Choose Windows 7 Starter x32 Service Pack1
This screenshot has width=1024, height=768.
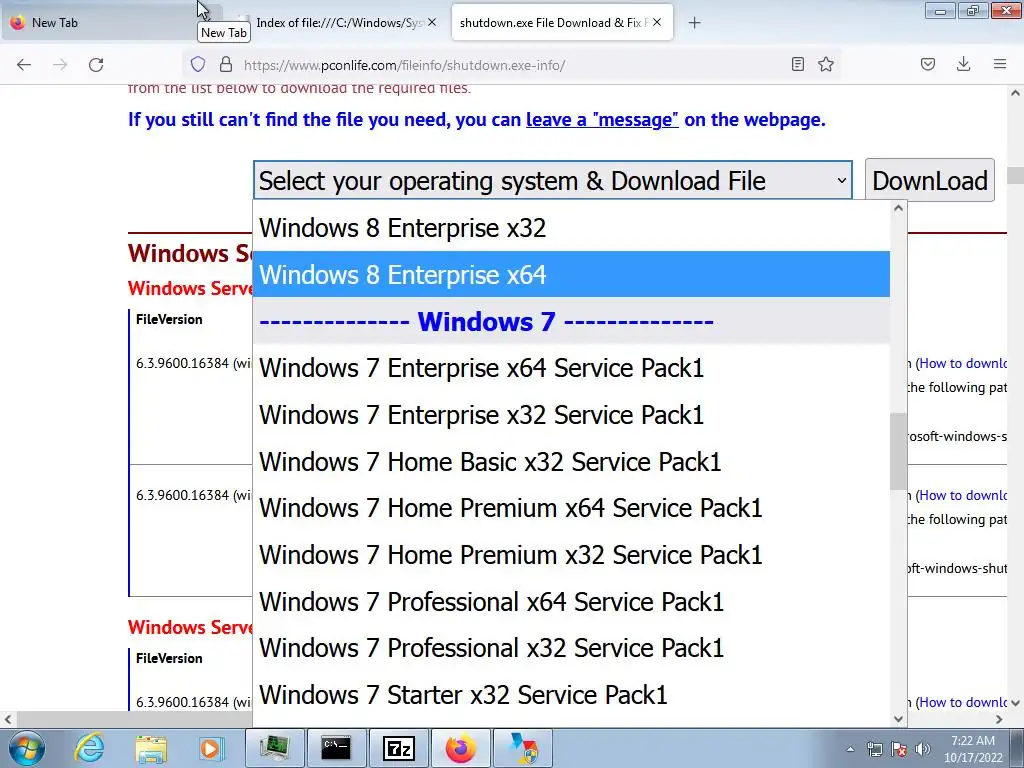571,695
